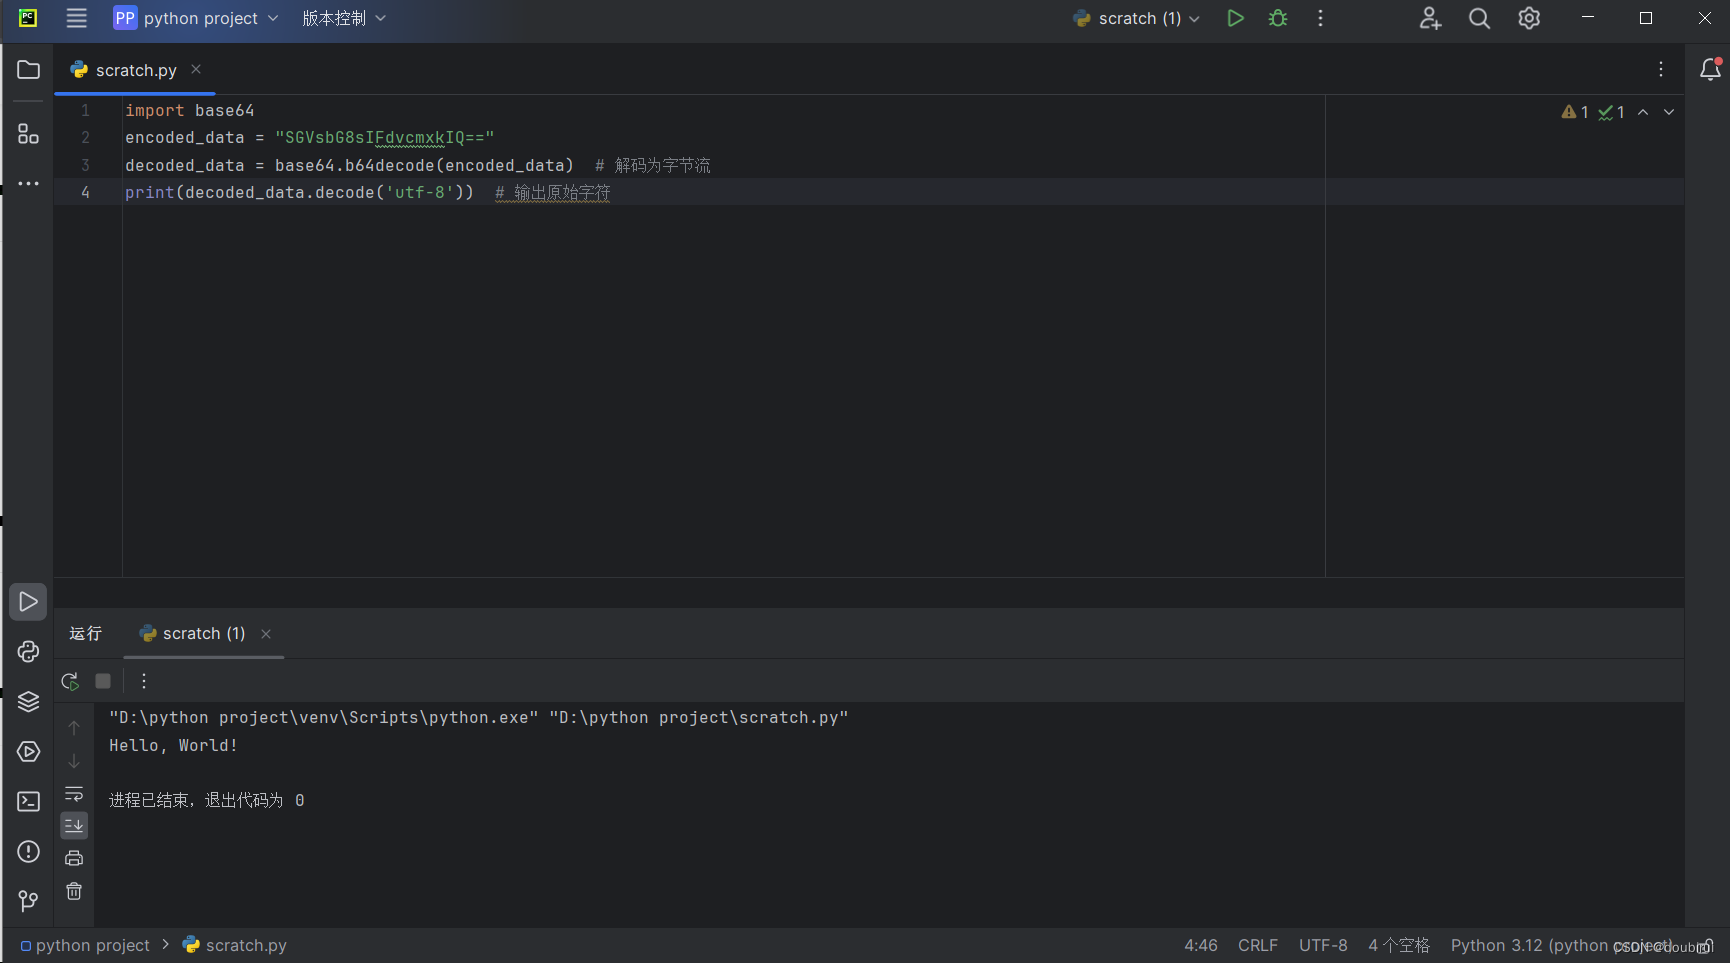Screen dimensions: 1730x963
Task: Toggle scroll to end of console
Action: pyautogui.click(x=74, y=826)
